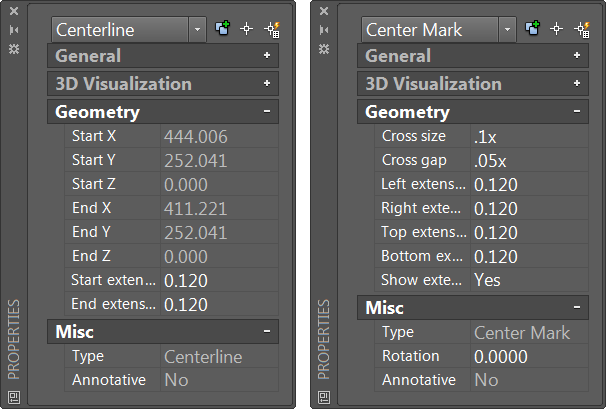Open palette properties menu on Centerline palette
This screenshot has width=606, height=409.
point(14,47)
